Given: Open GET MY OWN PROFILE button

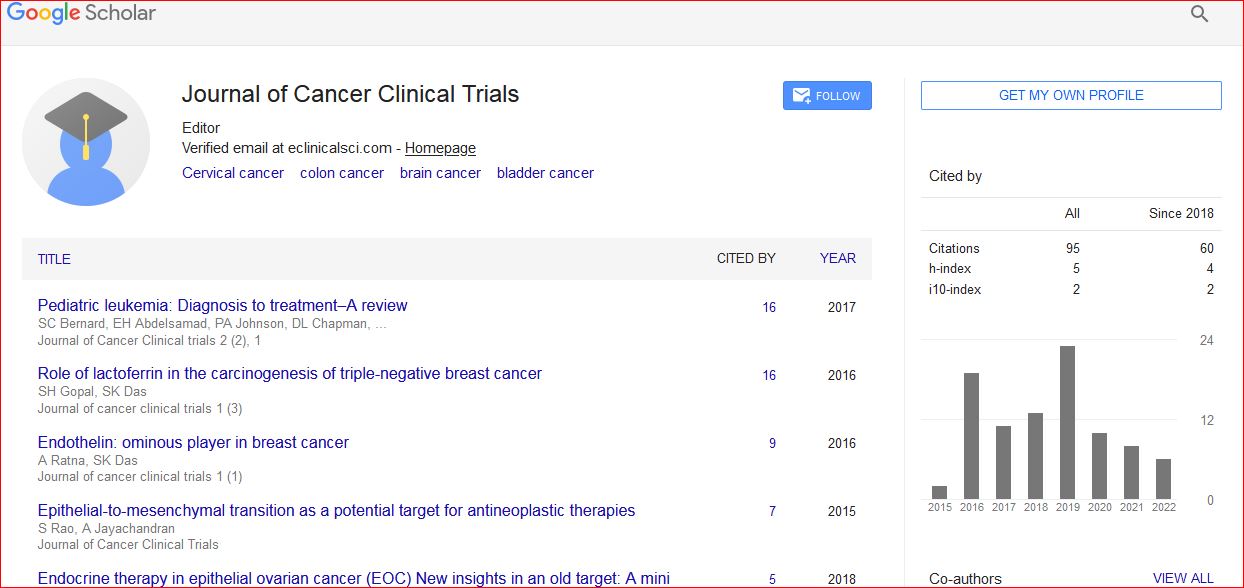Looking at the screenshot, I should pos(1071,95).
